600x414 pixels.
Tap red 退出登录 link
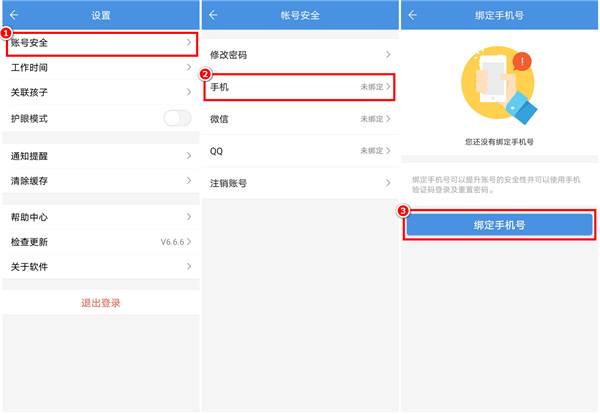(x=100, y=302)
